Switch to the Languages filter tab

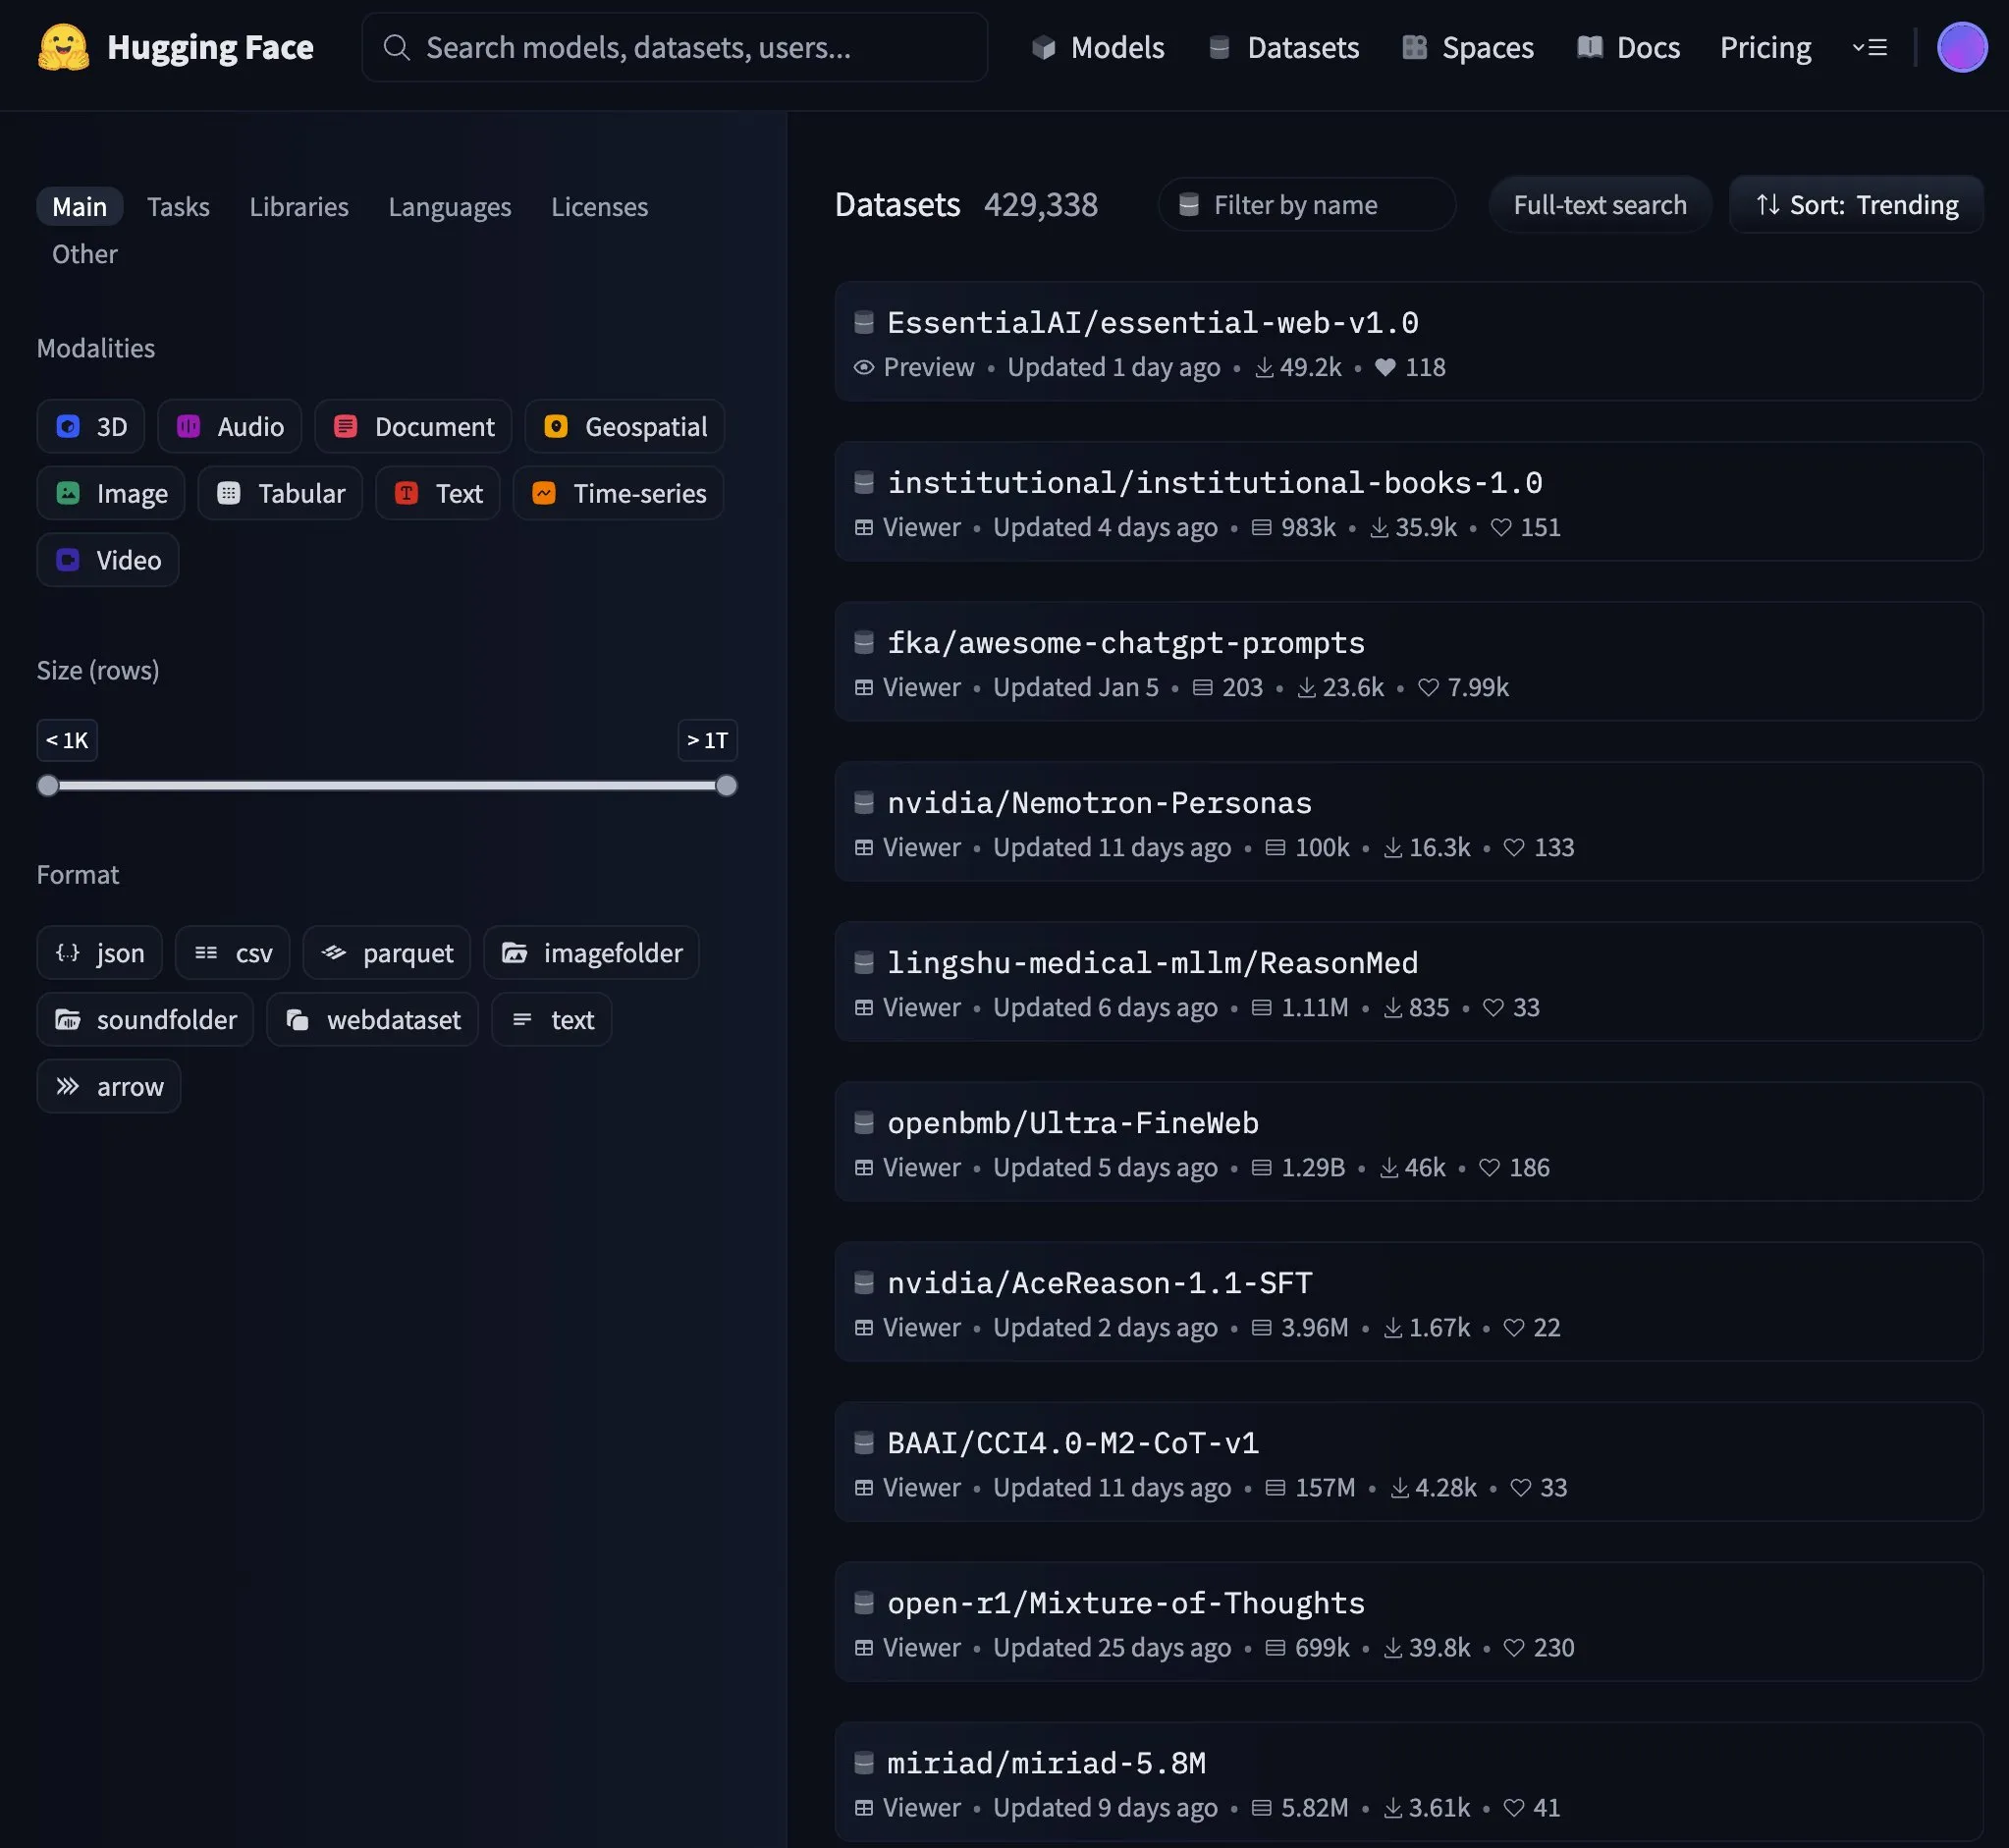coord(450,206)
